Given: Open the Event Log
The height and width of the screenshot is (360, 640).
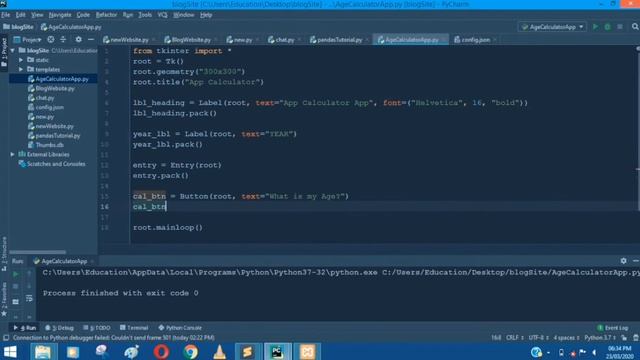Looking at the screenshot, I should [x=612, y=328].
